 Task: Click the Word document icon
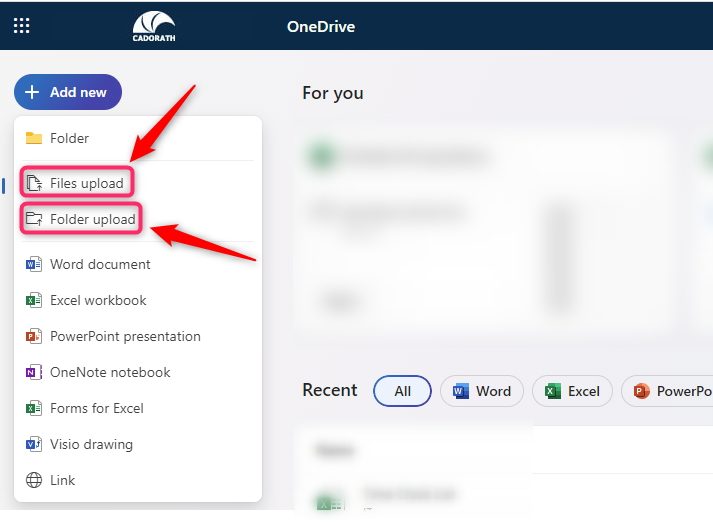click(x=34, y=264)
